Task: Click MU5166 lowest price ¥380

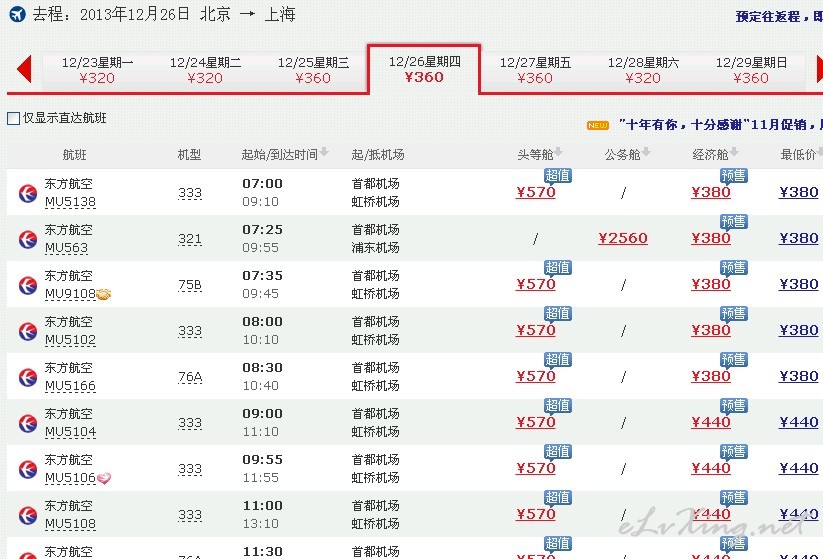Action: point(798,376)
